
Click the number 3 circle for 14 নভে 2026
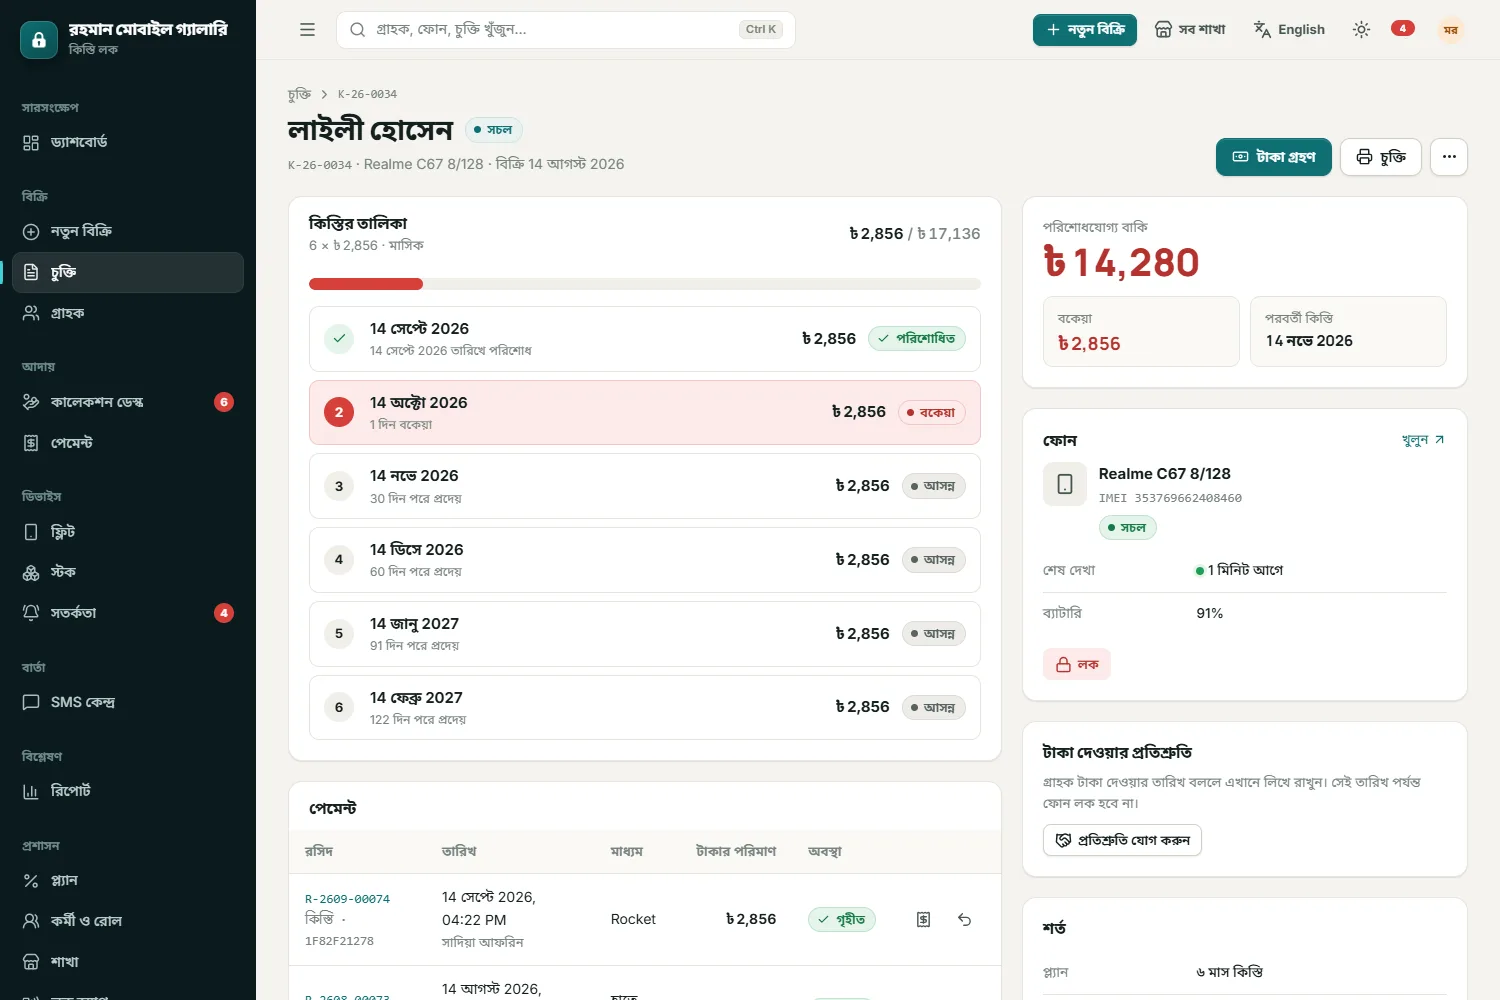pyautogui.click(x=339, y=486)
